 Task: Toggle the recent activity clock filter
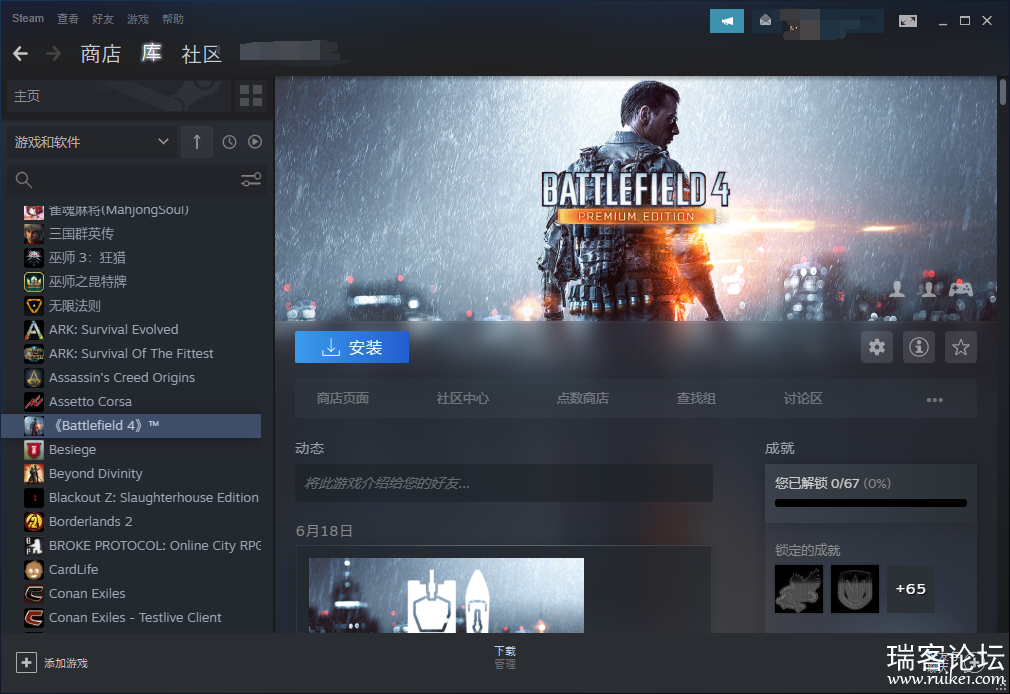[x=229, y=142]
